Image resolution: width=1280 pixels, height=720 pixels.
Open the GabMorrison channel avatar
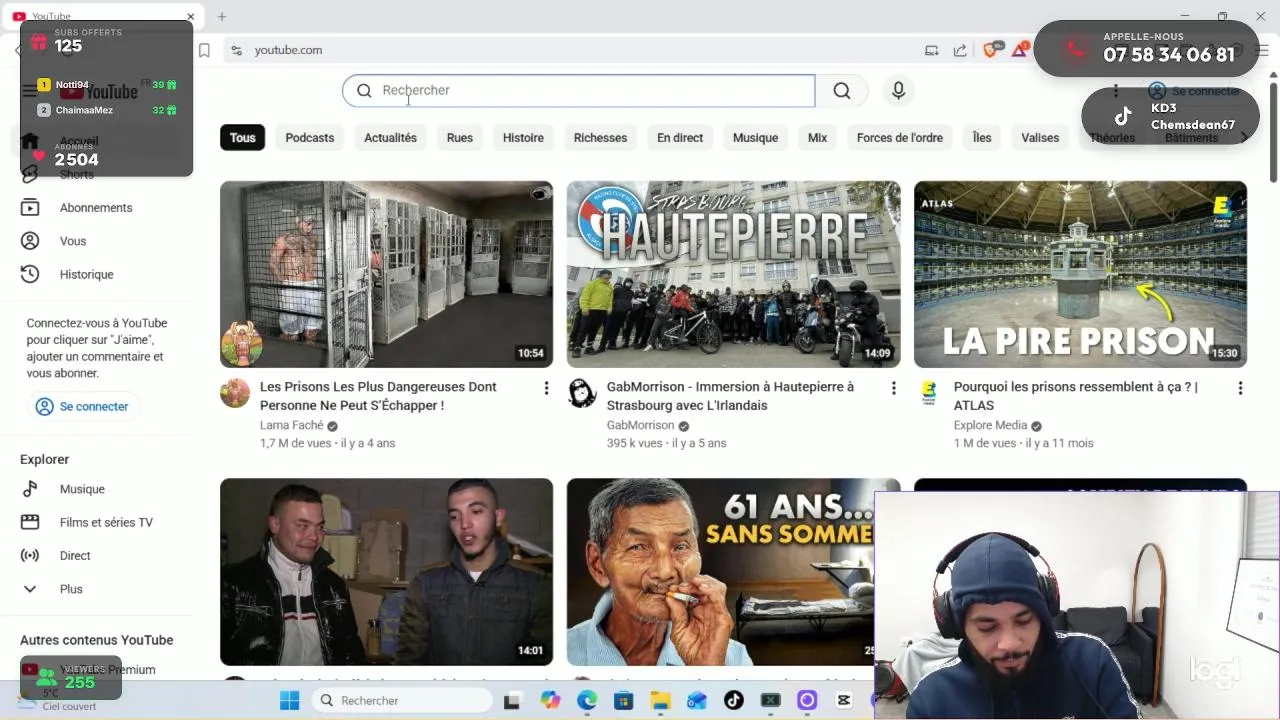click(x=582, y=393)
